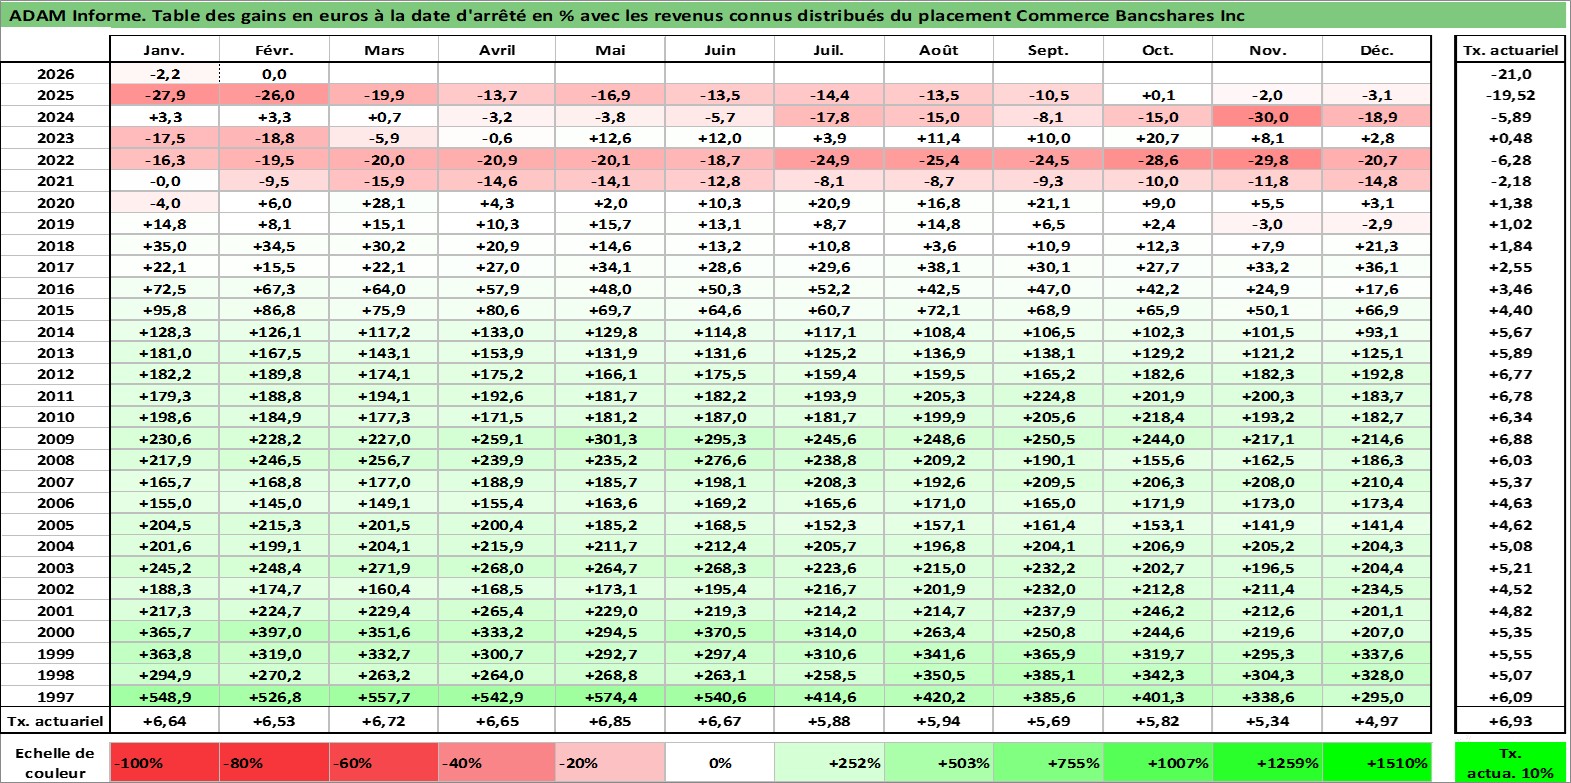Click the 'Févr.' column header
The height and width of the screenshot is (783, 1571).
pos(275,50)
